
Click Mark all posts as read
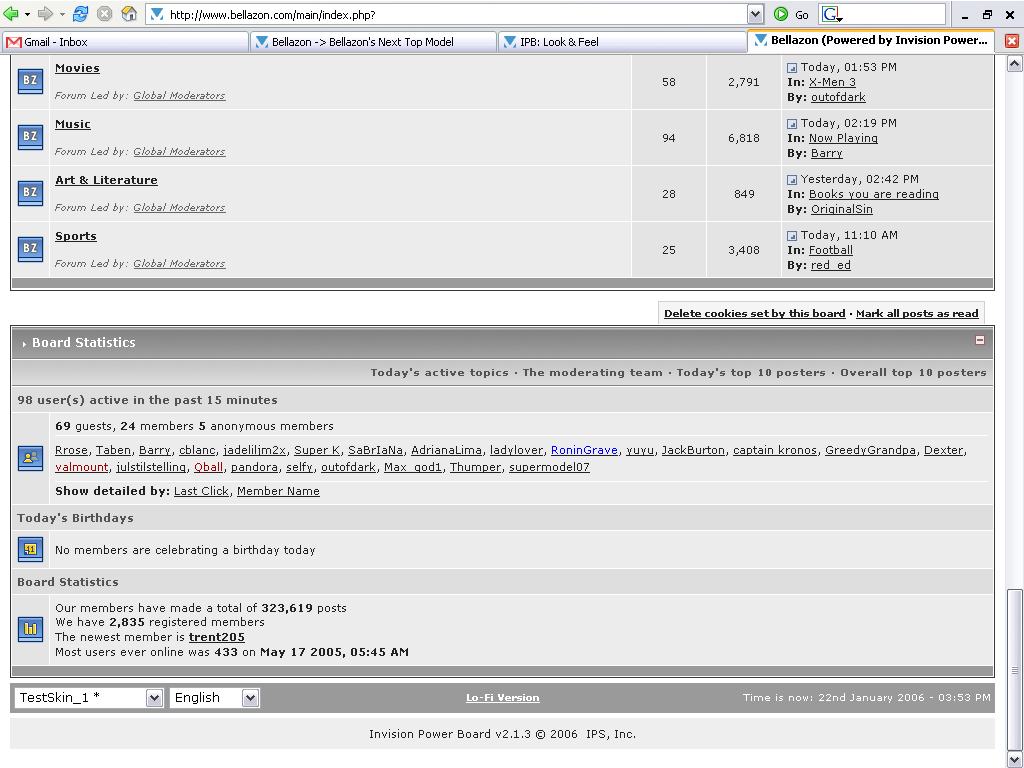[x=917, y=314]
